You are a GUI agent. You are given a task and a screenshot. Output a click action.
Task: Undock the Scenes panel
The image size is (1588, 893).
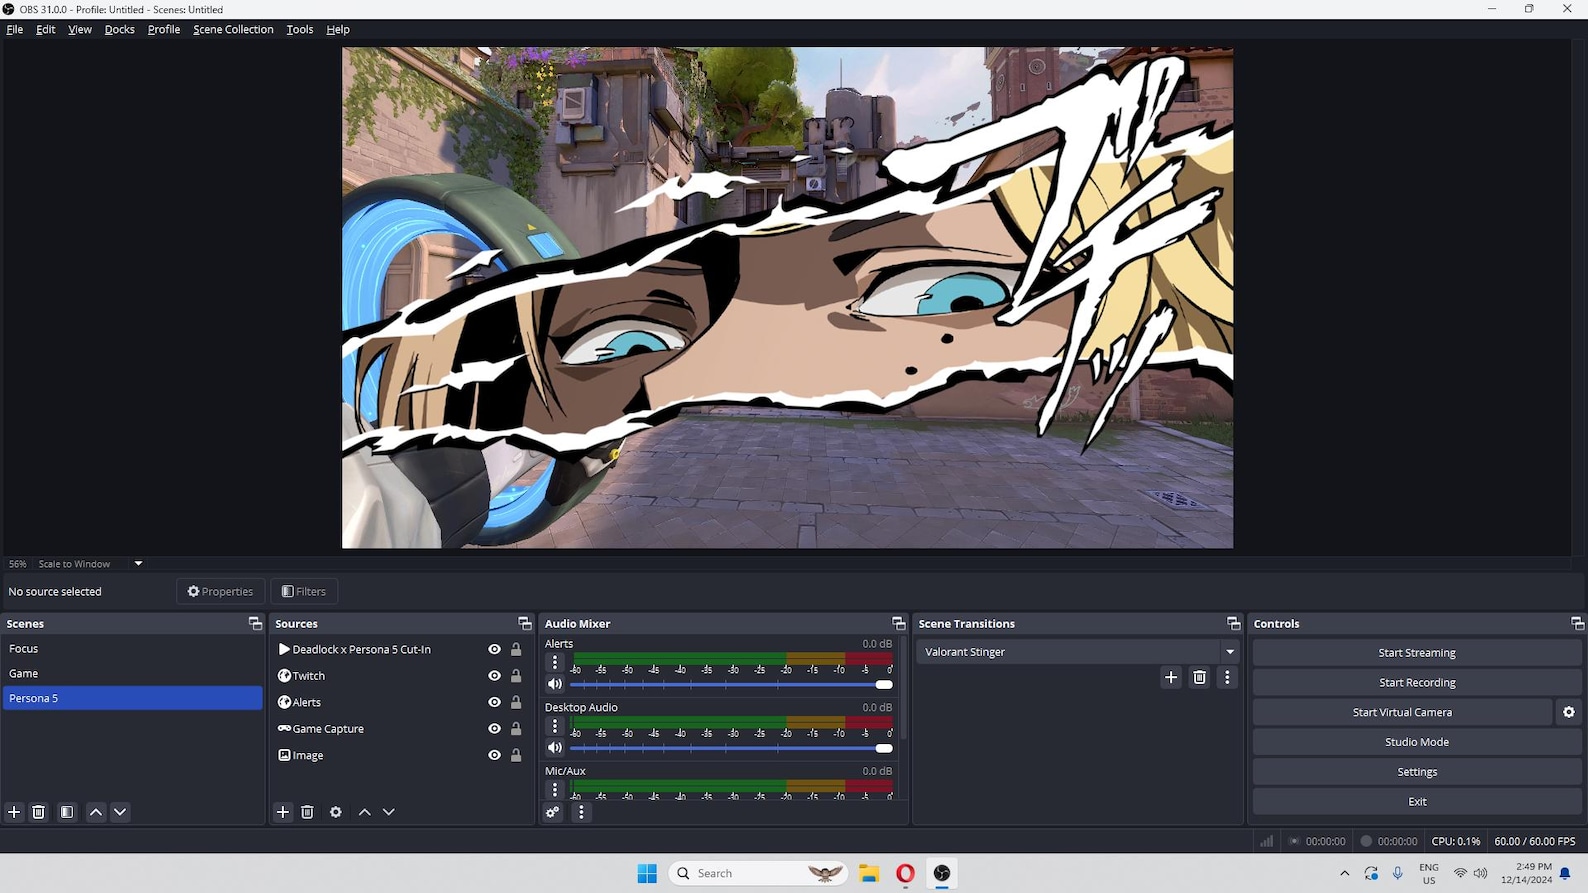coord(255,623)
